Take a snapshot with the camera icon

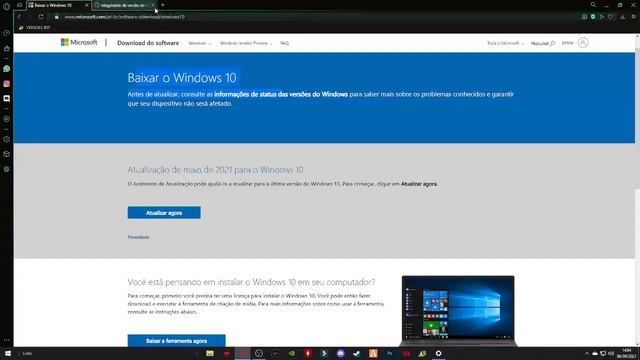[584, 17]
